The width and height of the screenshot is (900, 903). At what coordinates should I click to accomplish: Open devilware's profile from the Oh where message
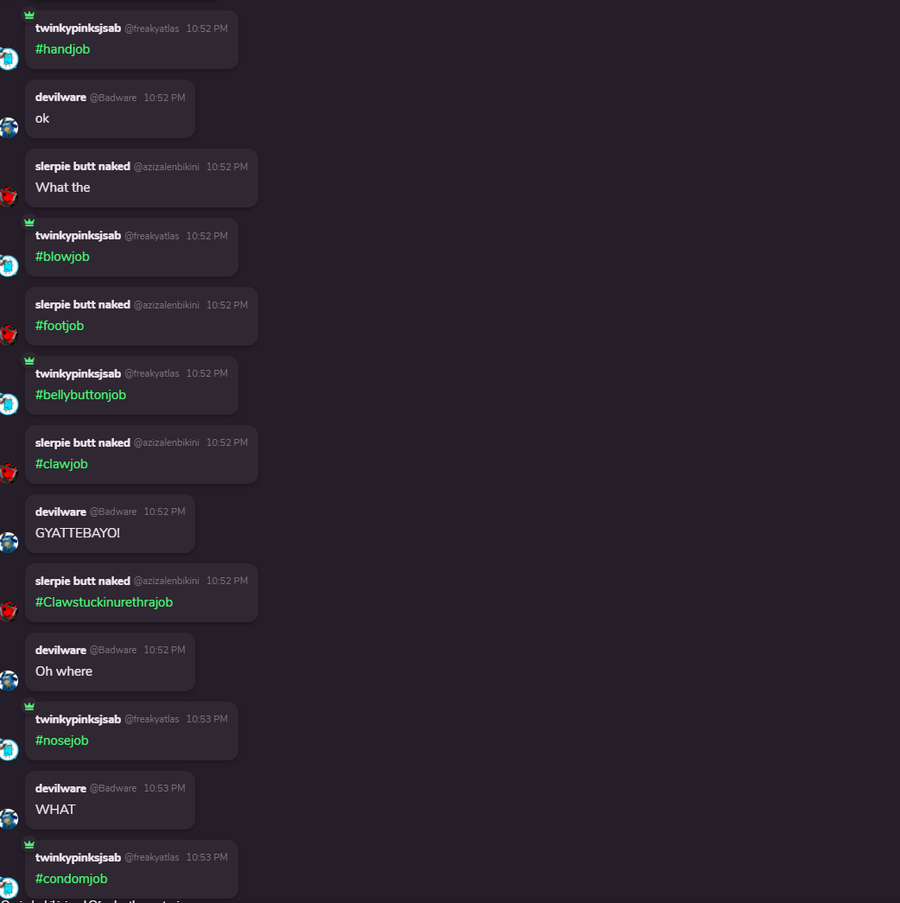click(60, 650)
